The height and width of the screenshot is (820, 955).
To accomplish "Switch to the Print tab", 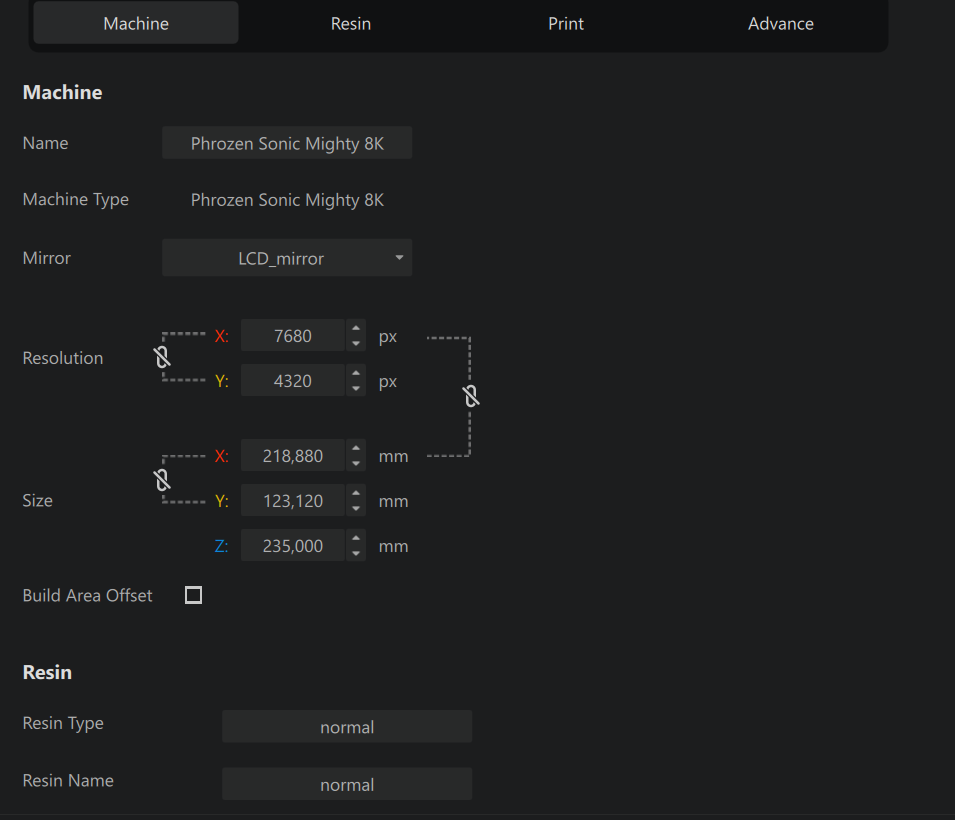I will pos(566,24).
